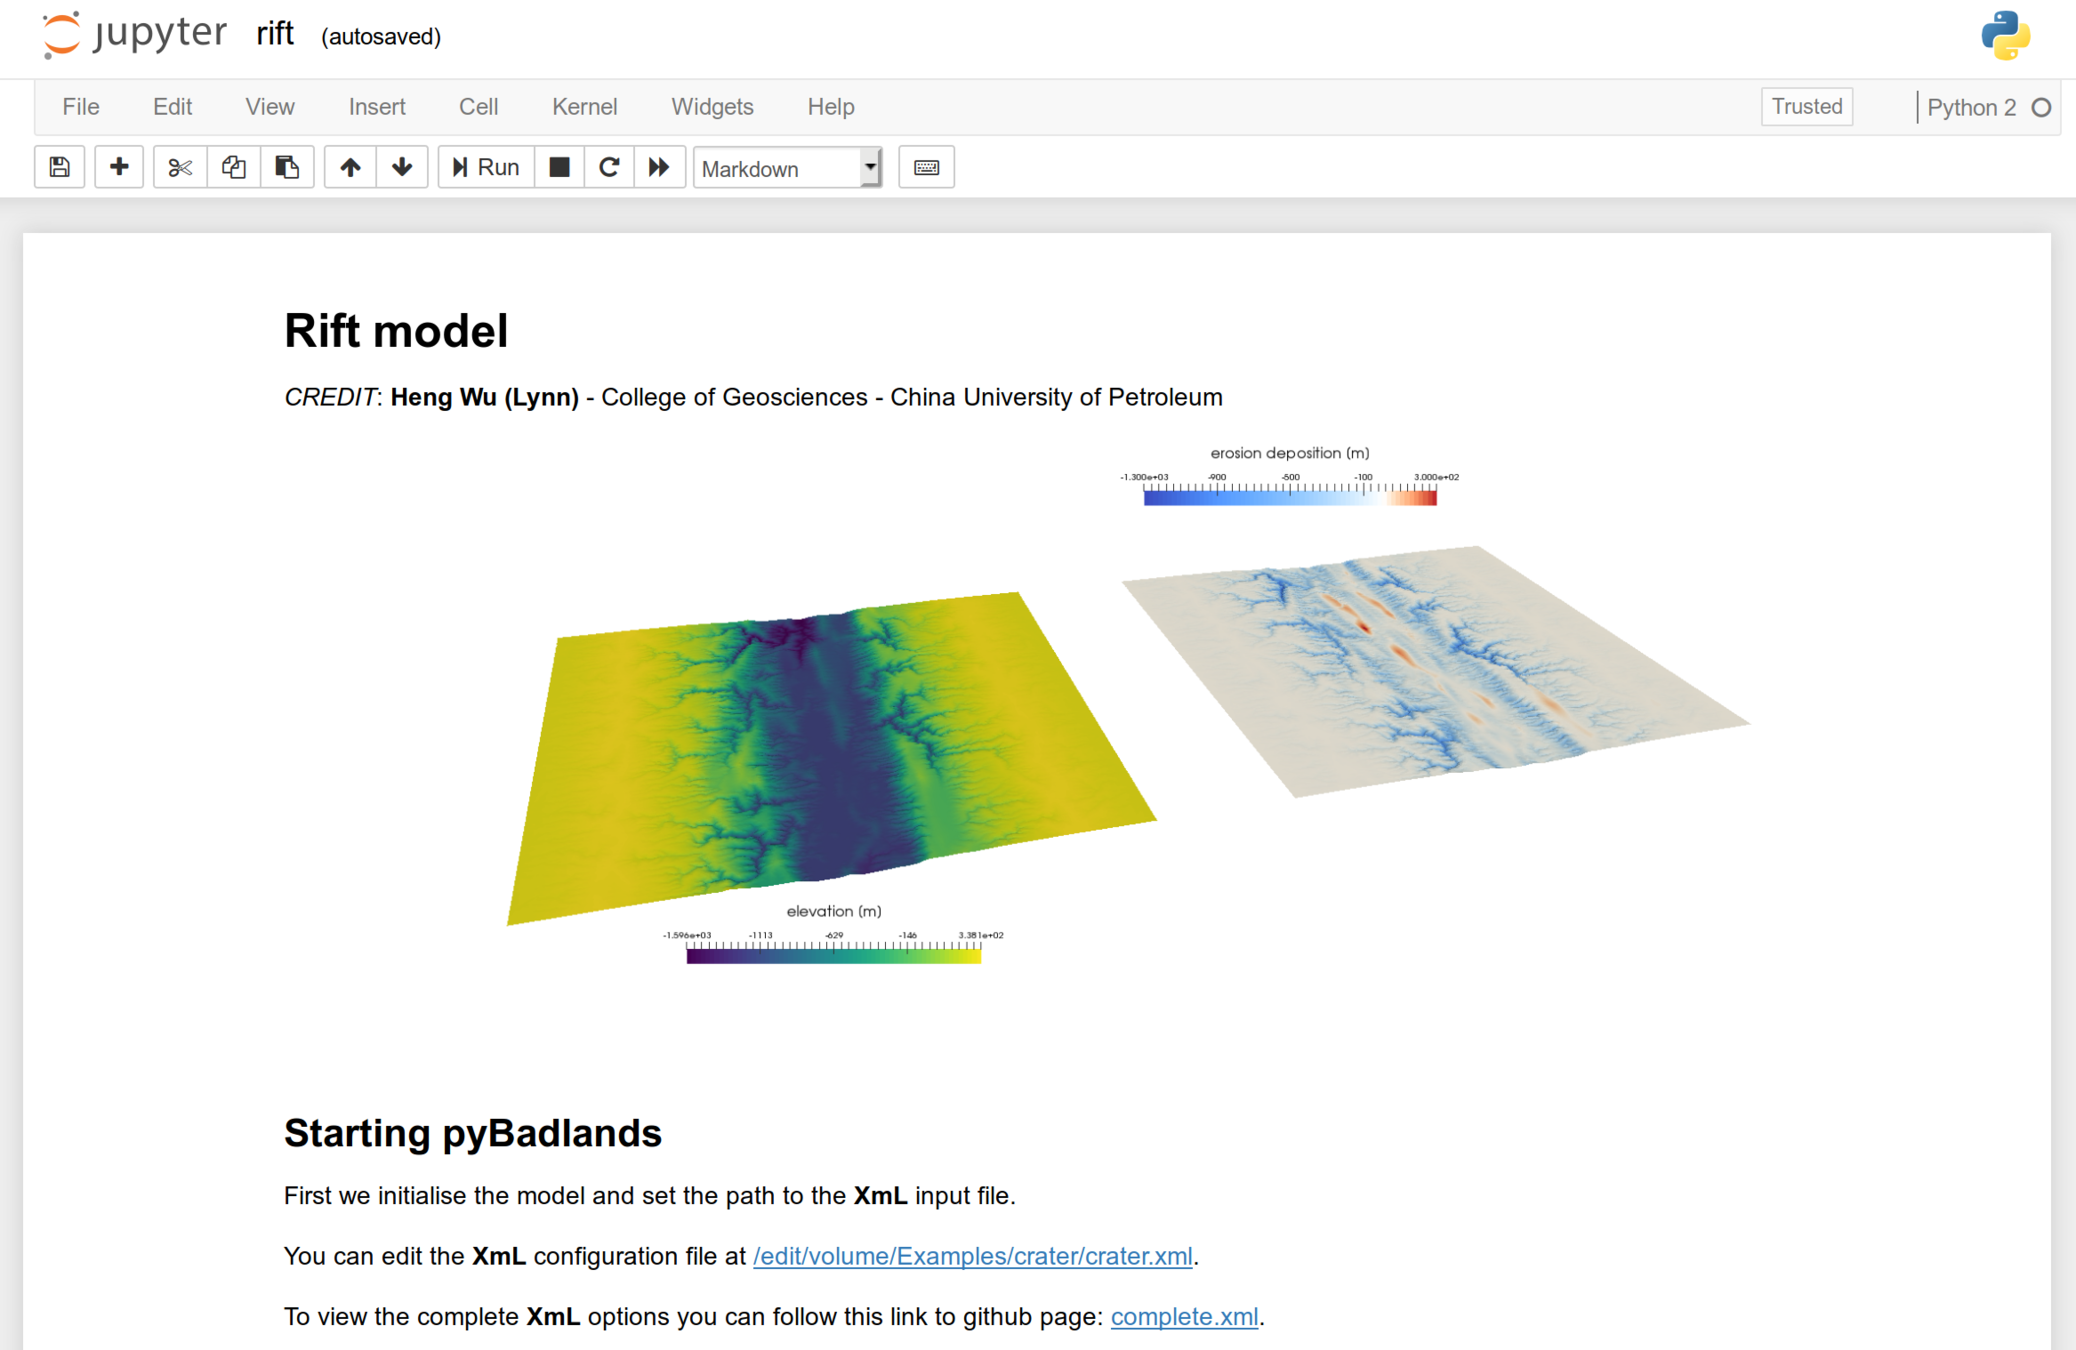The width and height of the screenshot is (2076, 1350).
Task: Open the Kernel menu
Action: [584, 107]
